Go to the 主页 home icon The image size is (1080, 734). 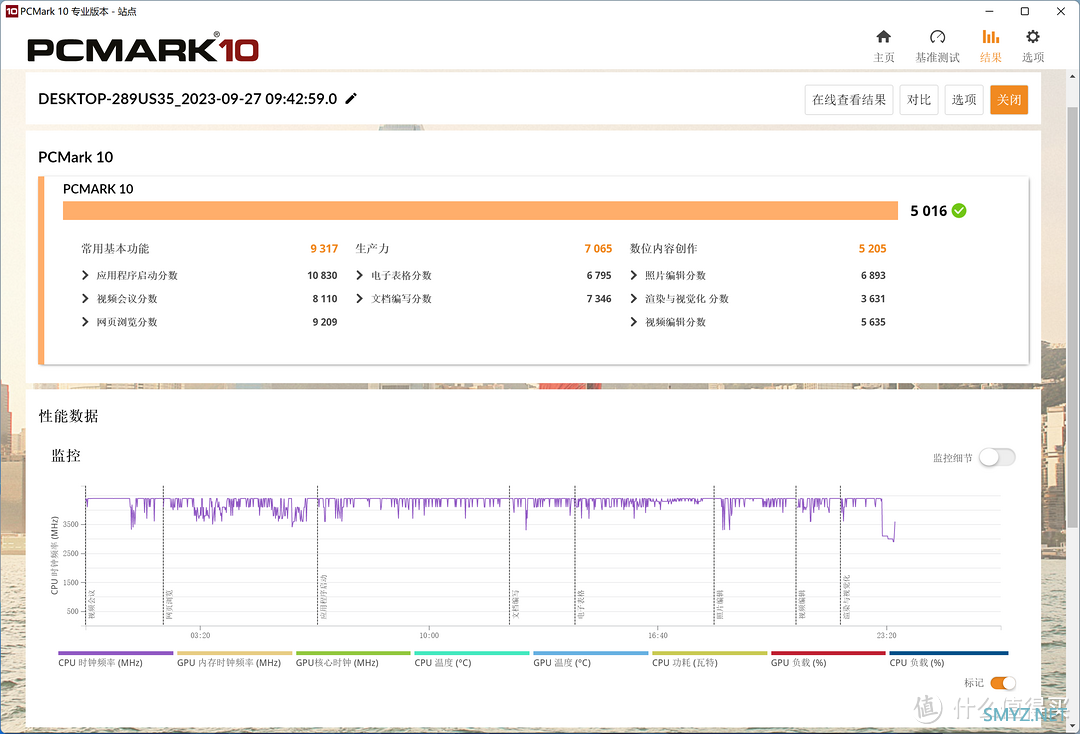pyautogui.click(x=884, y=36)
